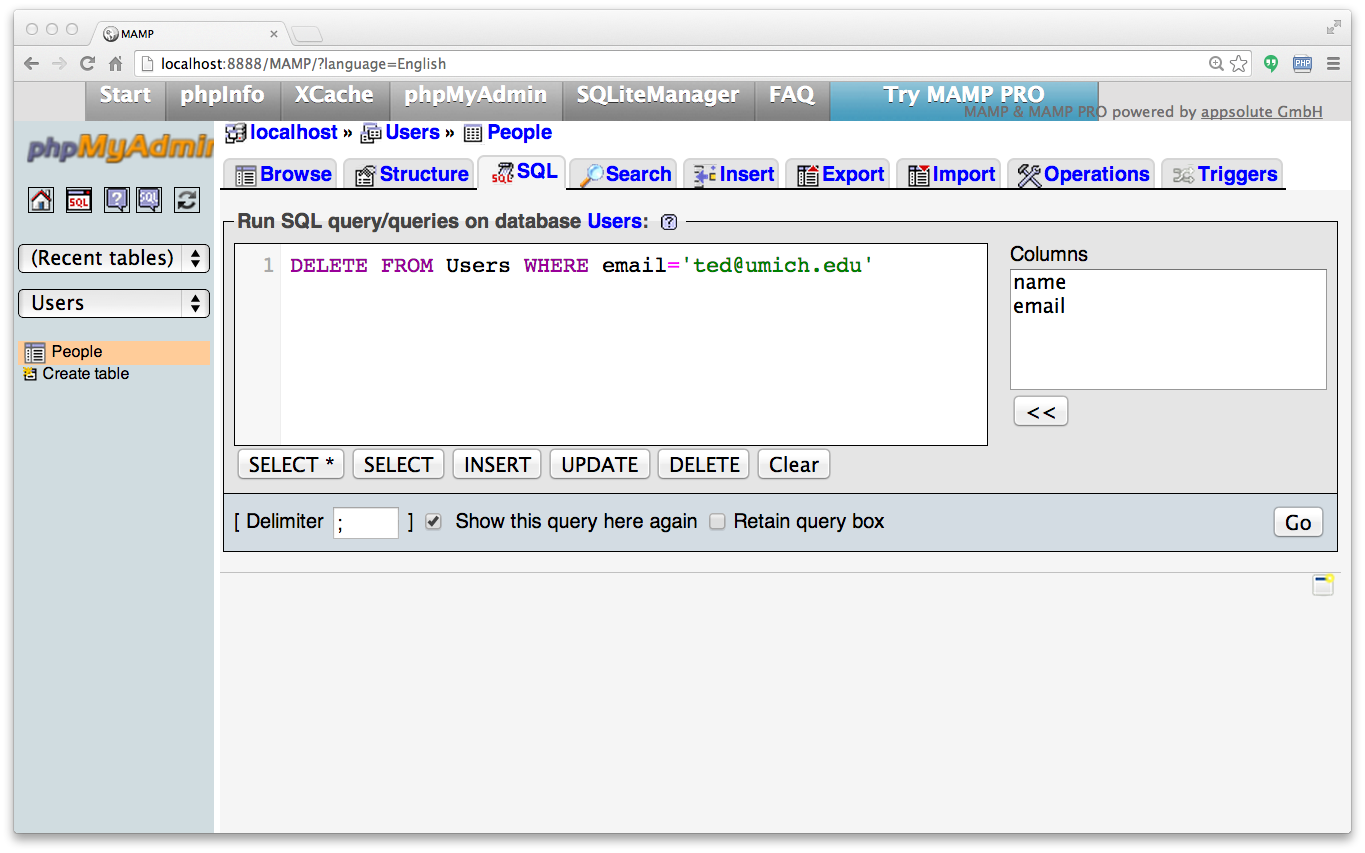The image size is (1365, 853).
Task: Open phpMyAdmin documentation icon
Action: tap(117, 200)
